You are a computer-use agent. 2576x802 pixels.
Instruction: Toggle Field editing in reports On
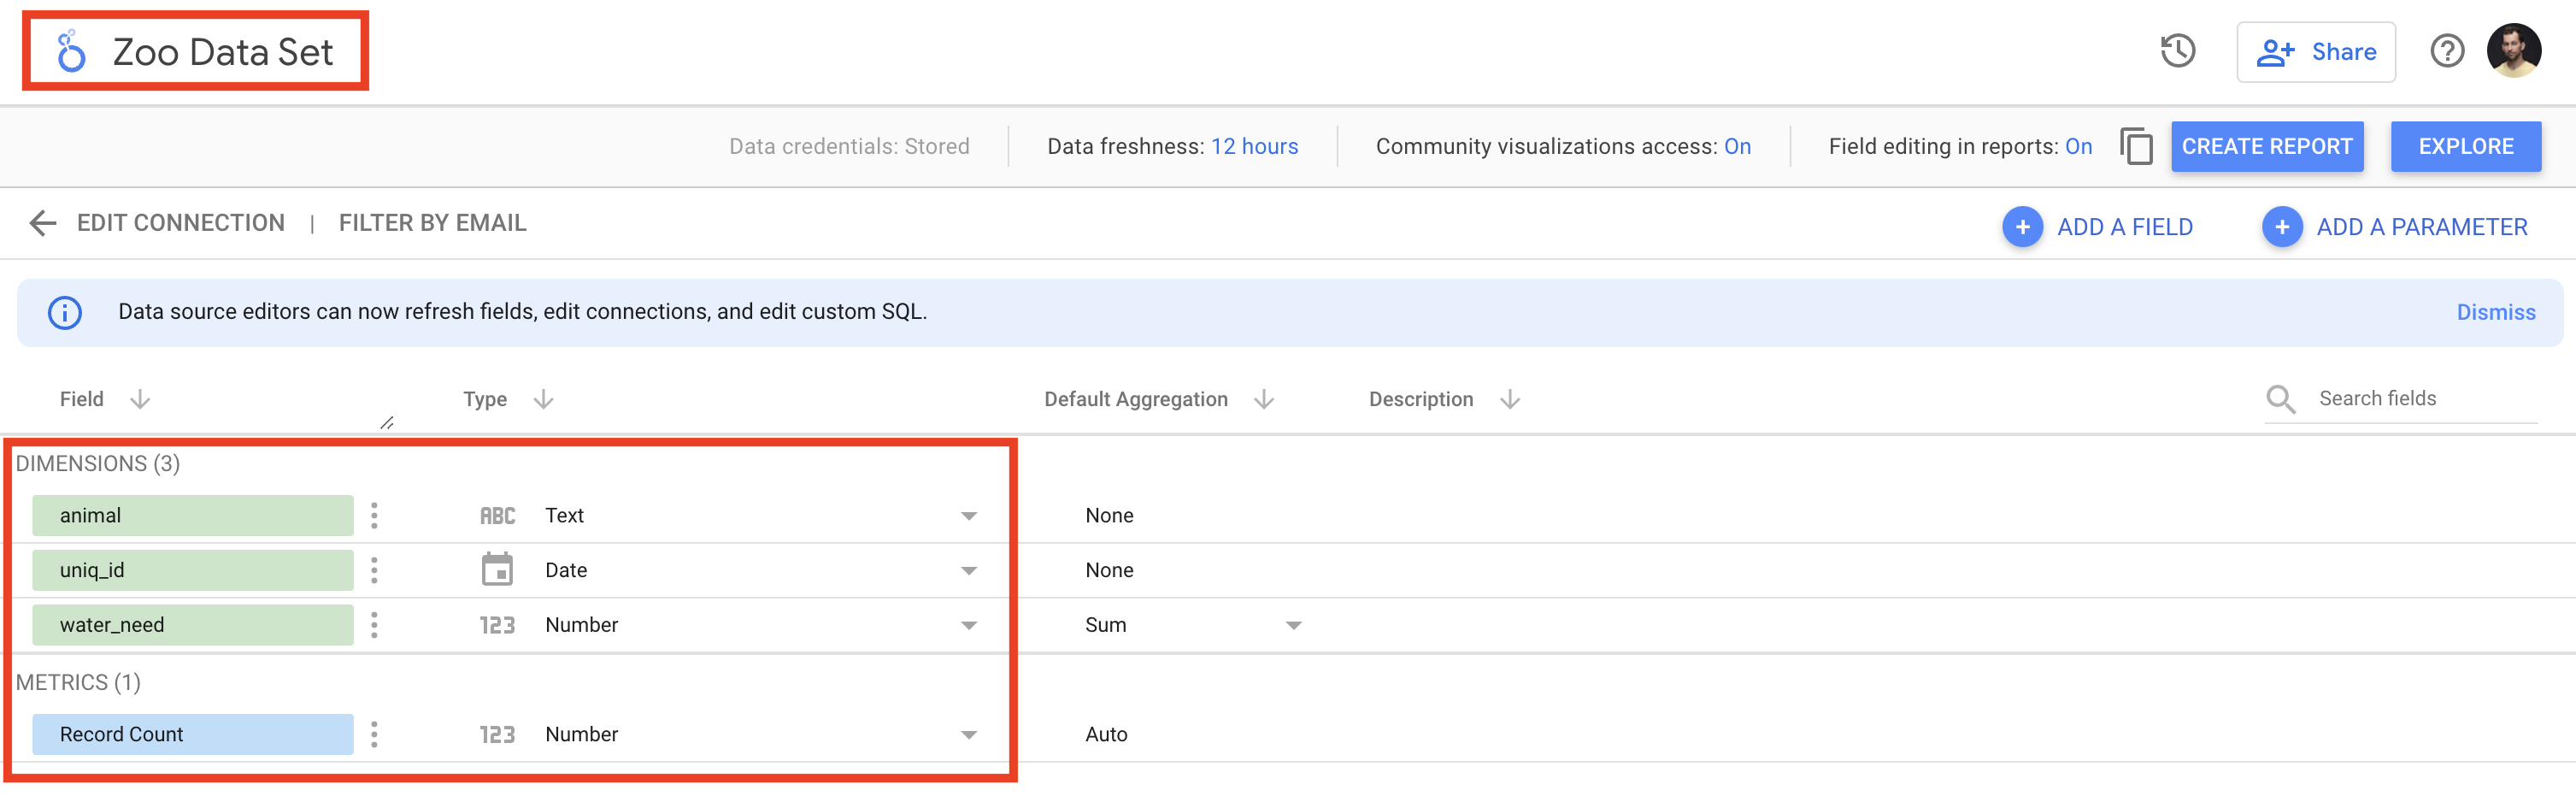click(2078, 147)
